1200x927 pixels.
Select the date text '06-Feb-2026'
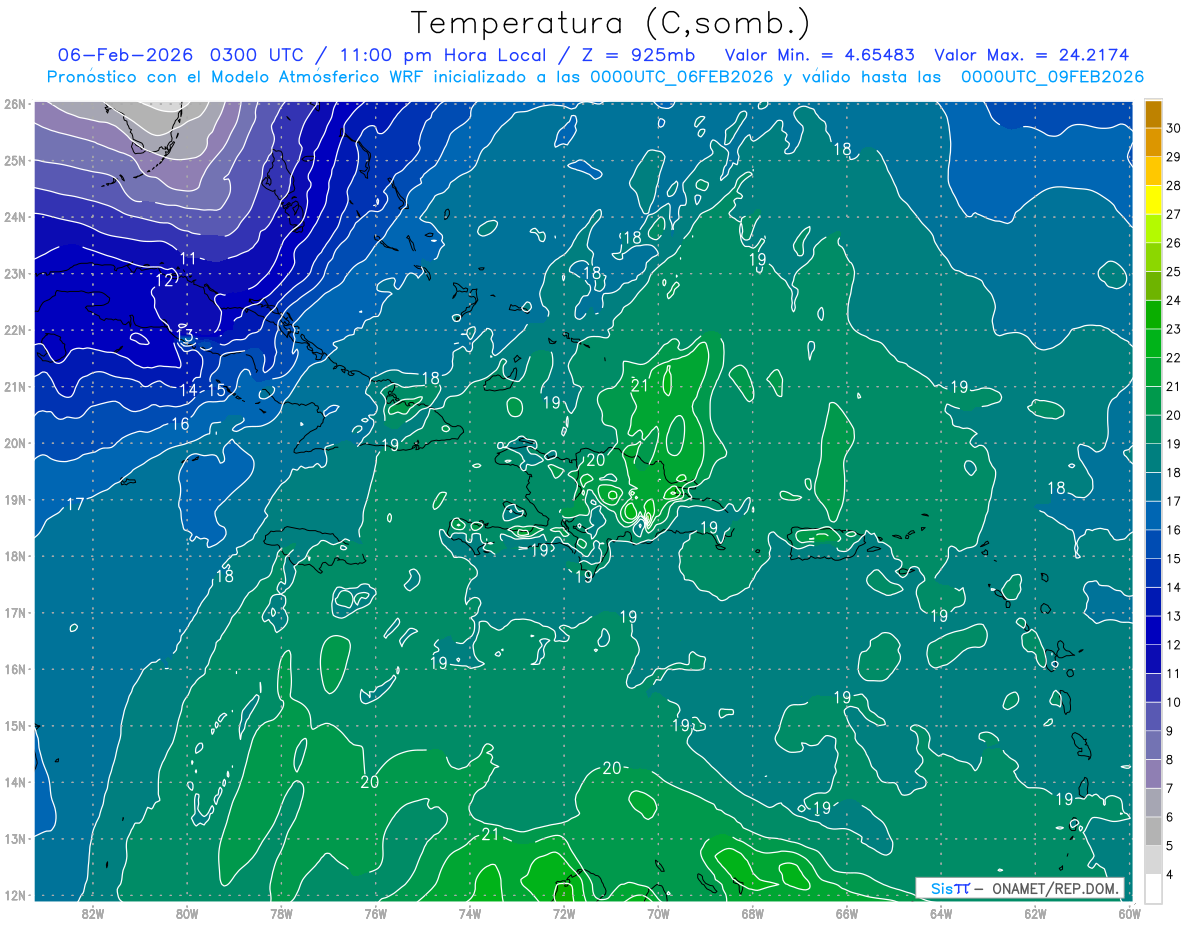(x=125, y=55)
